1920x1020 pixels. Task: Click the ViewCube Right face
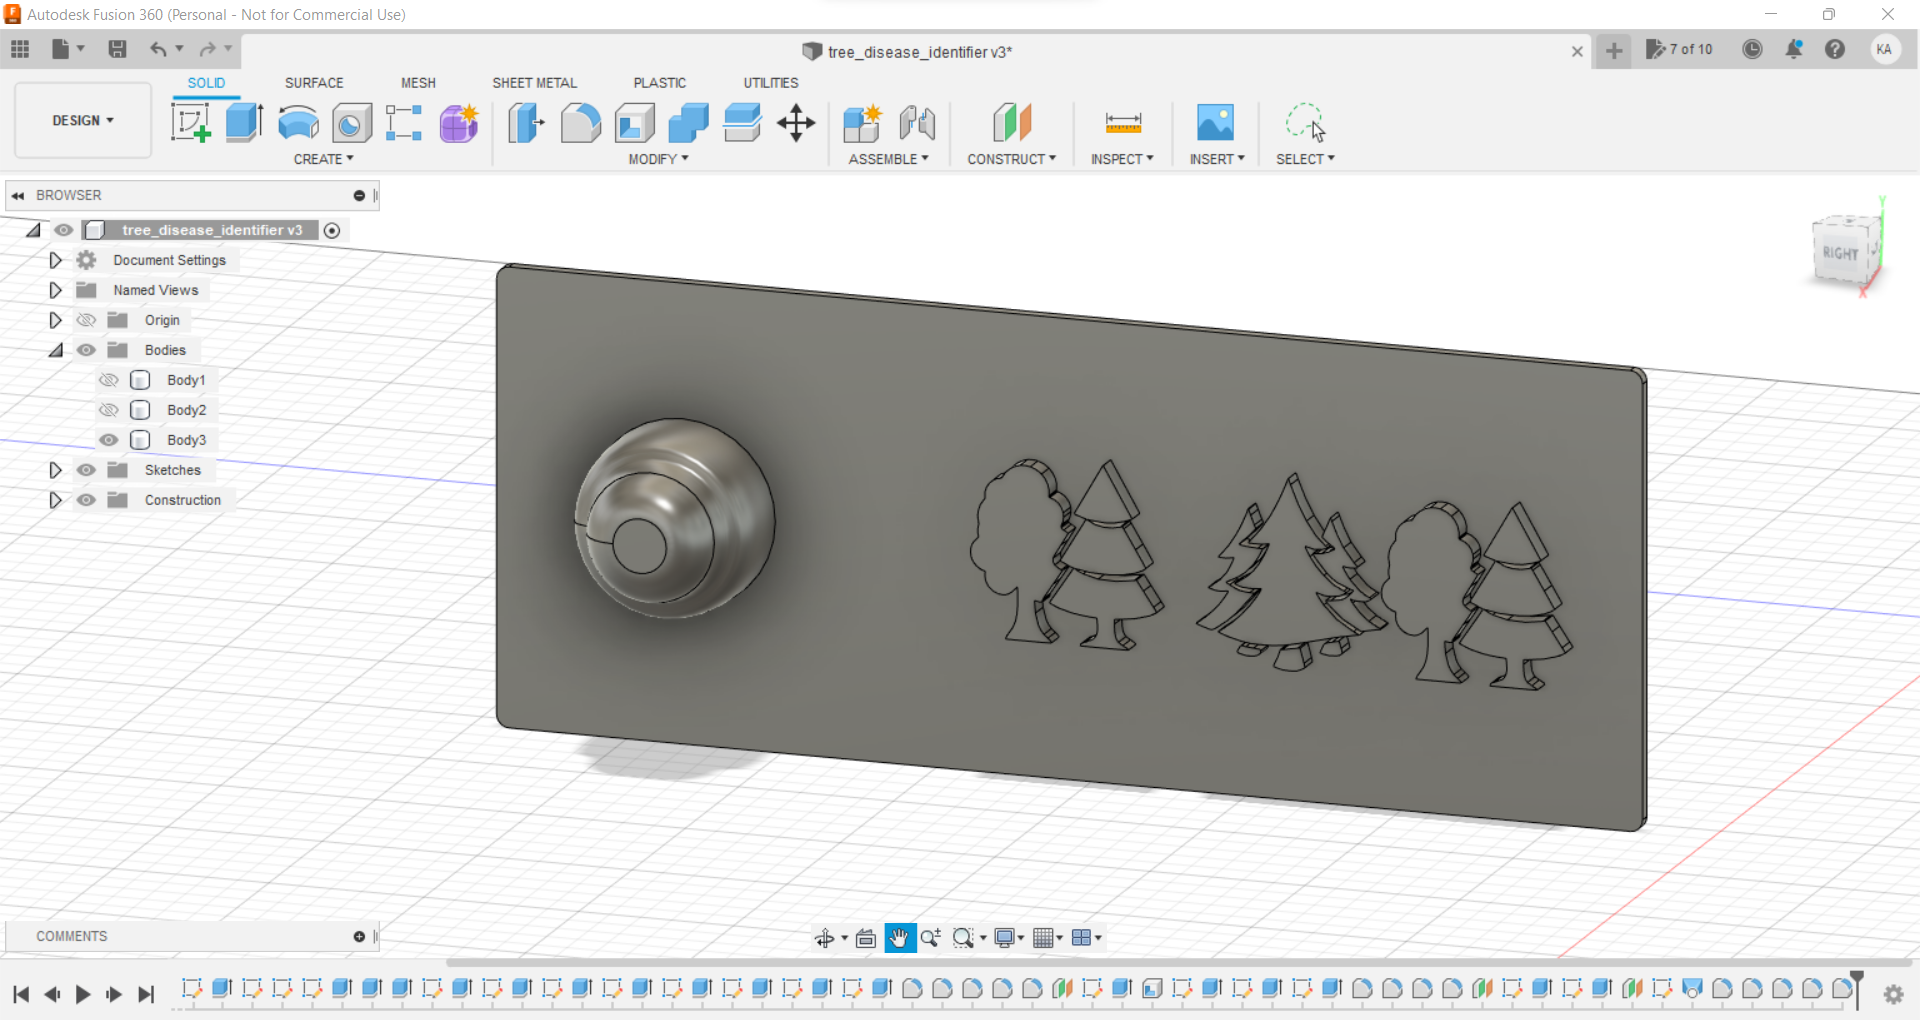[1840, 253]
